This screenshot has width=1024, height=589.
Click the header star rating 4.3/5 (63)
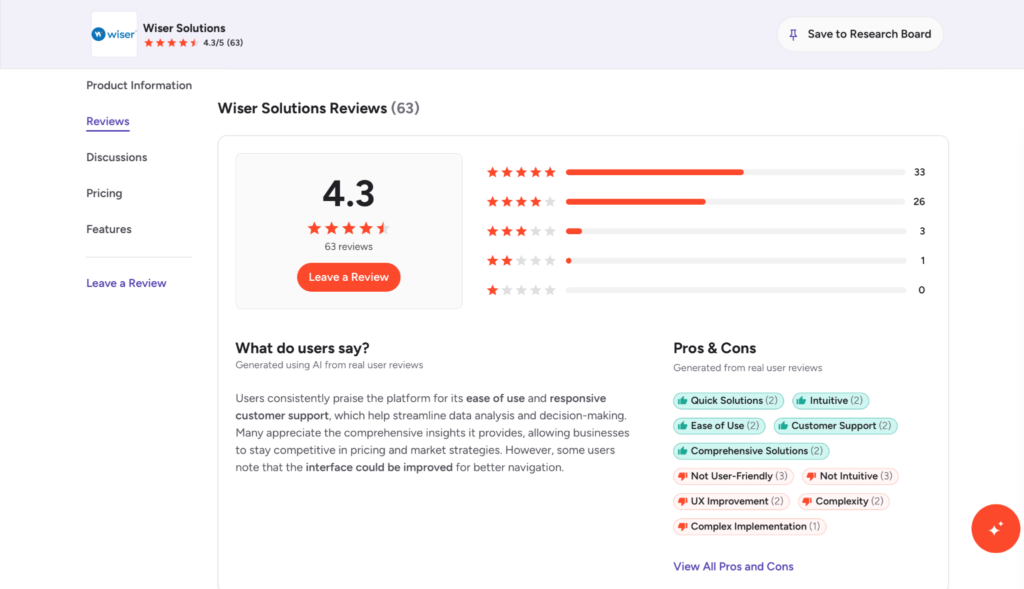(193, 43)
